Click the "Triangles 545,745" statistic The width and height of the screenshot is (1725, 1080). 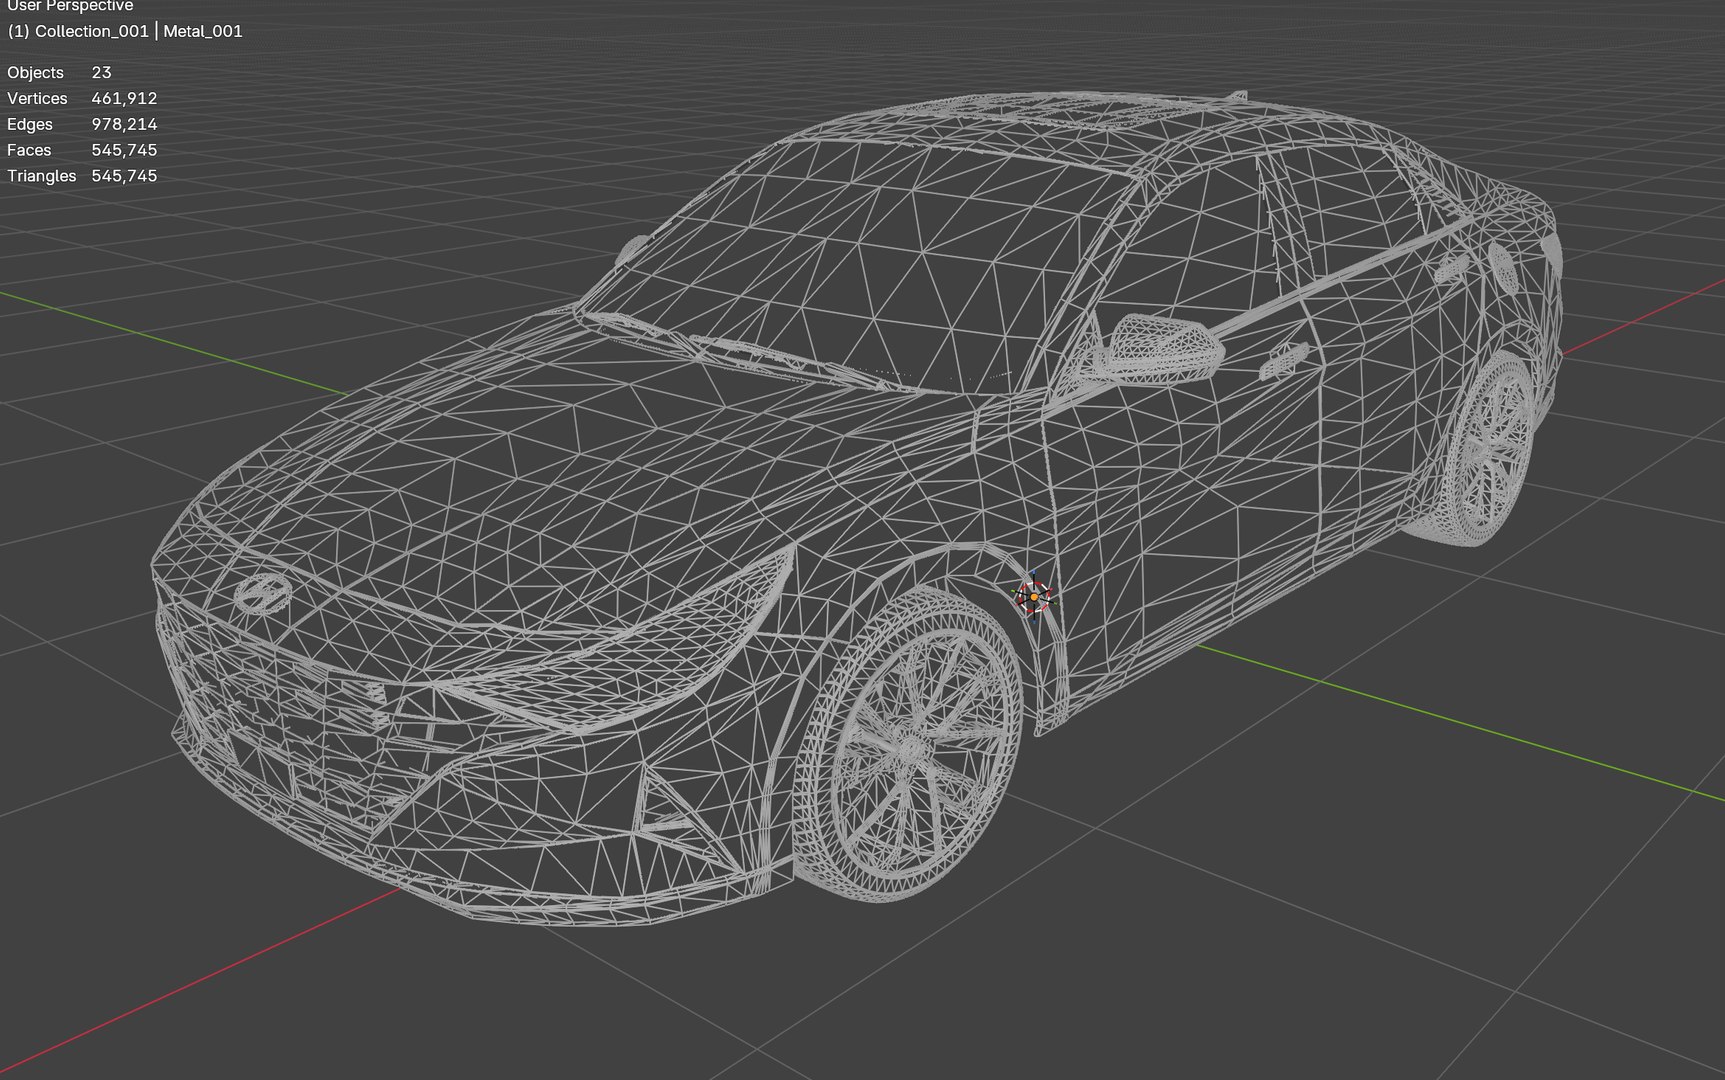82,176
